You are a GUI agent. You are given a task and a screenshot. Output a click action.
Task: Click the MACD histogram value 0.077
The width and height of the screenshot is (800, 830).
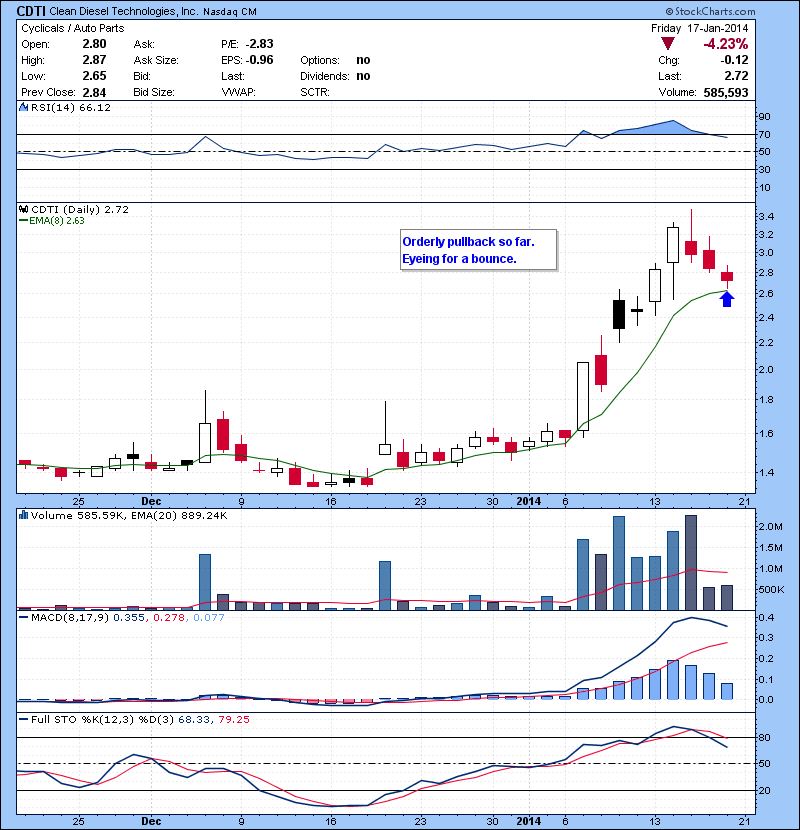(209, 618)
